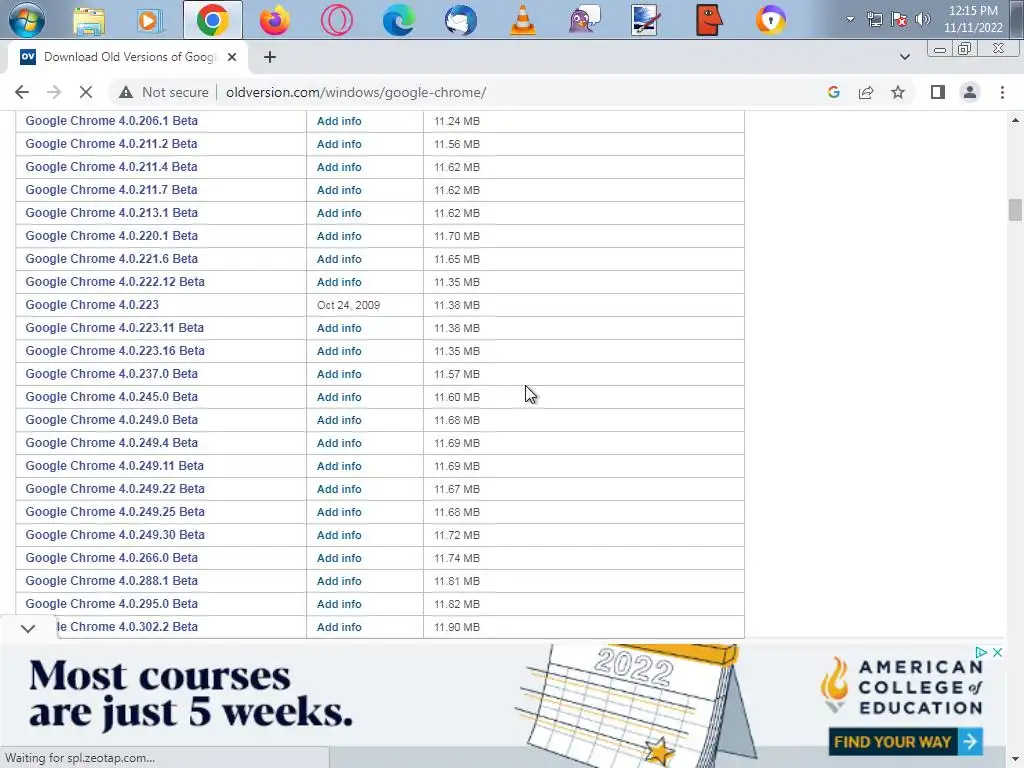This screenshot has height=768, width=1024.
Task: Click the Google icon in address bar
Action: [833, 92]
